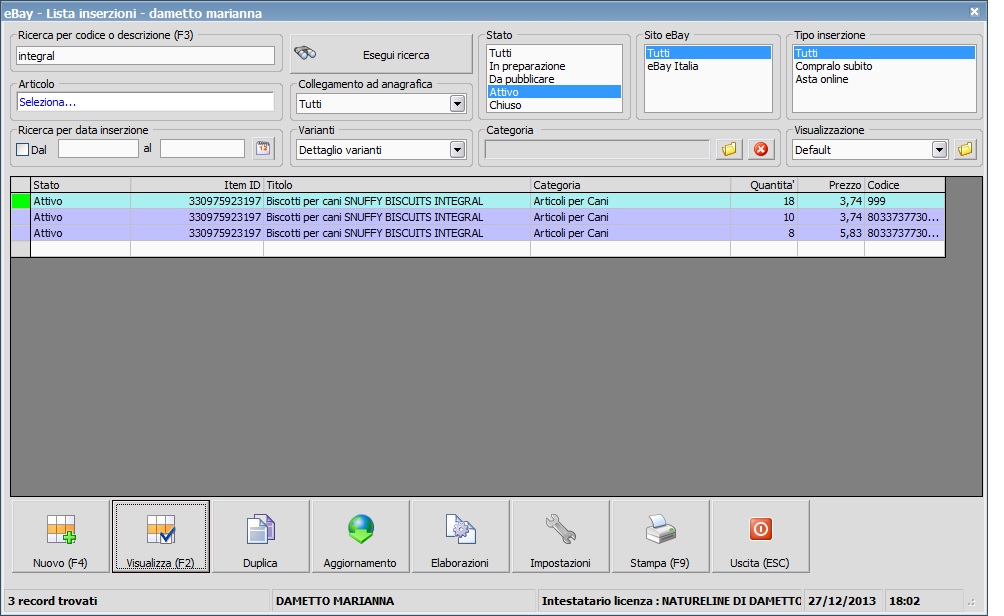Click the Categoria text field
1004x616 pixels.
click(x=597, y=149)
